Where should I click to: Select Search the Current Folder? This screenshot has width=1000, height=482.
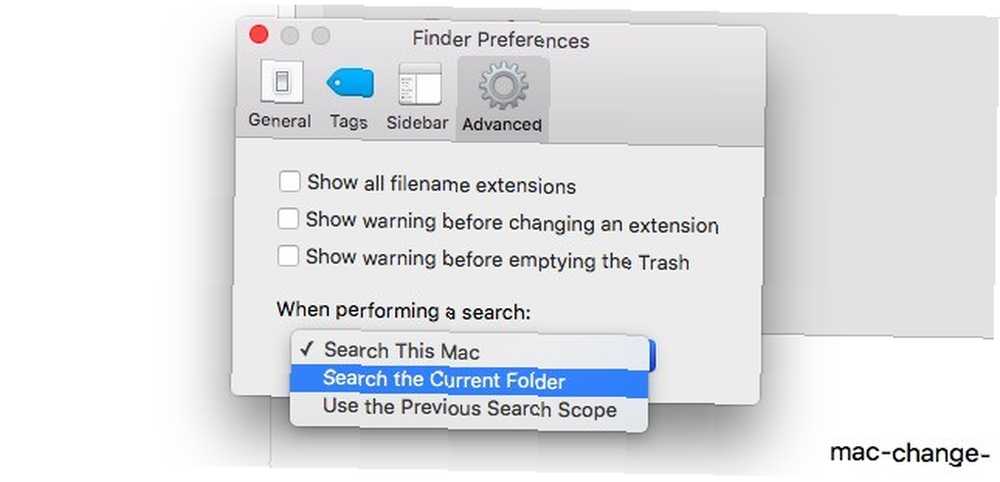click(469, 381)
